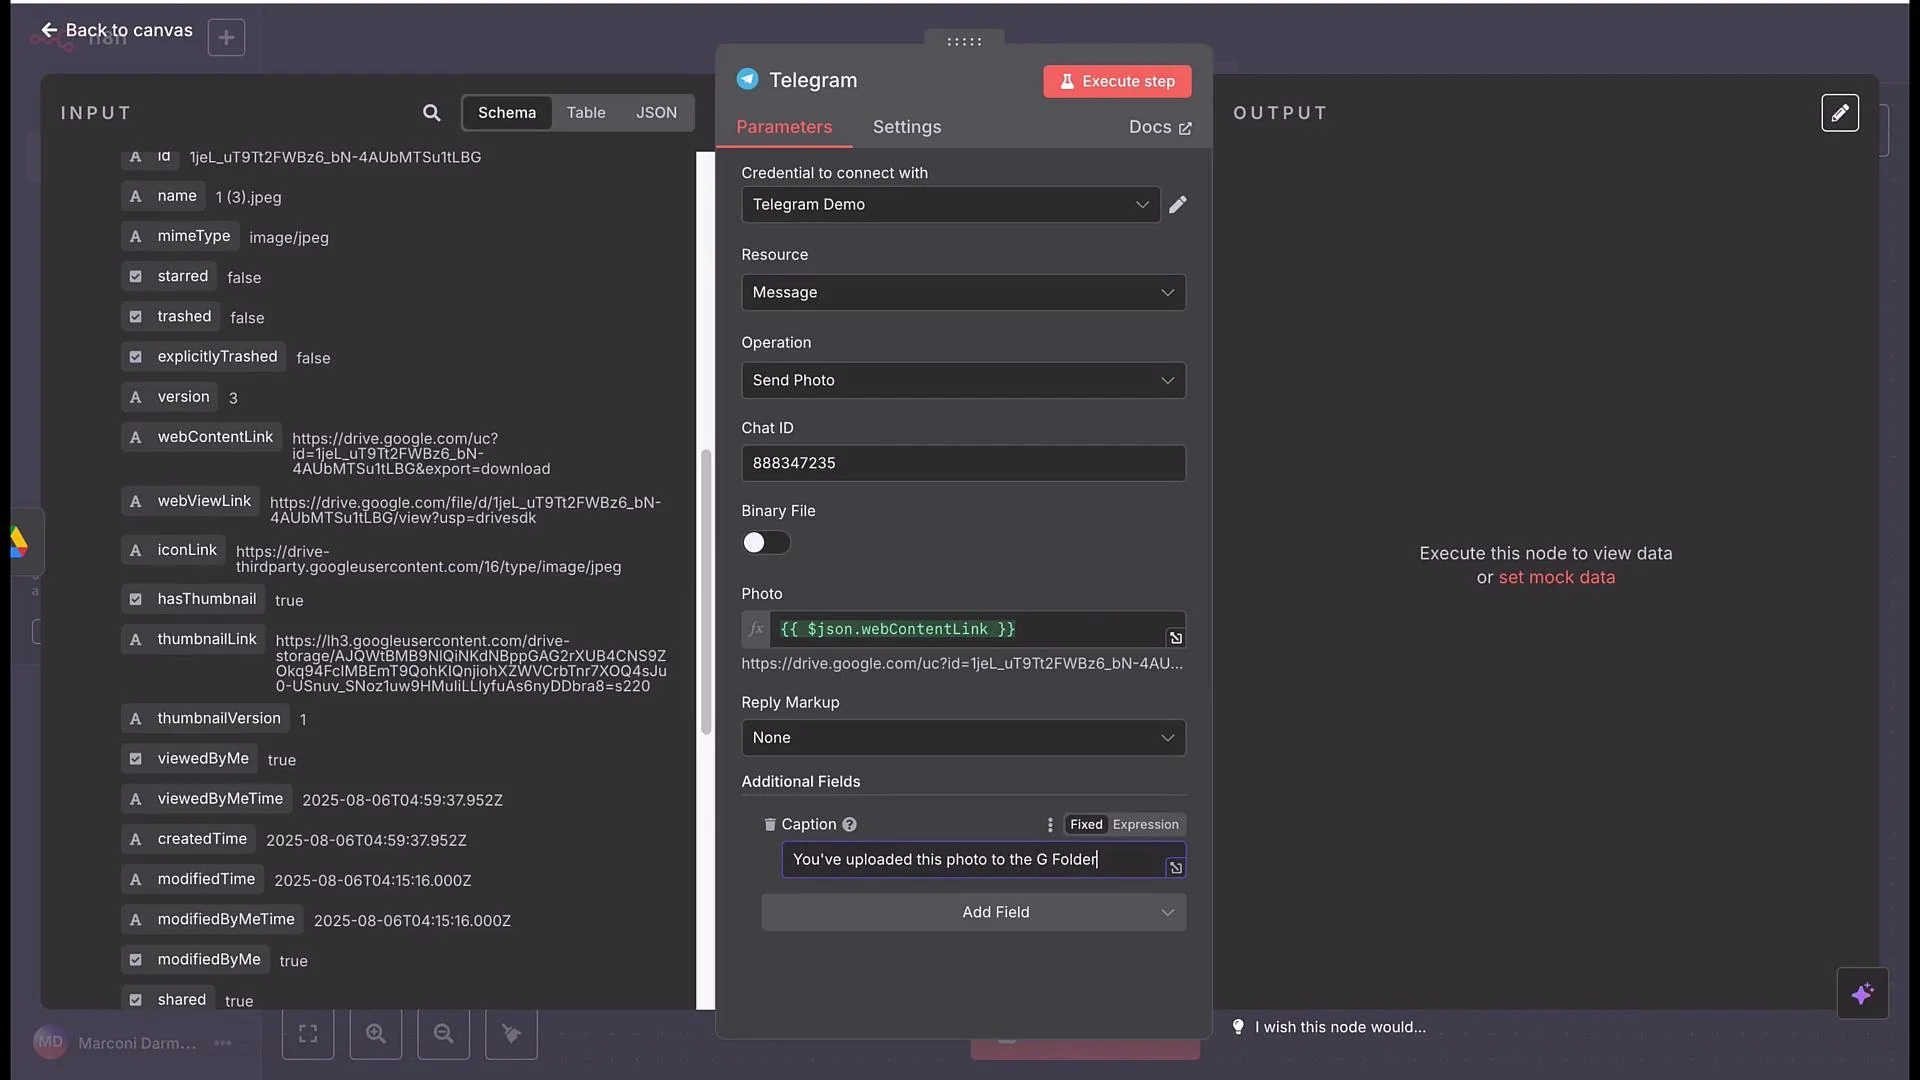Open the Credential Telegram Demo dropdown

click(x=950, y=204)
